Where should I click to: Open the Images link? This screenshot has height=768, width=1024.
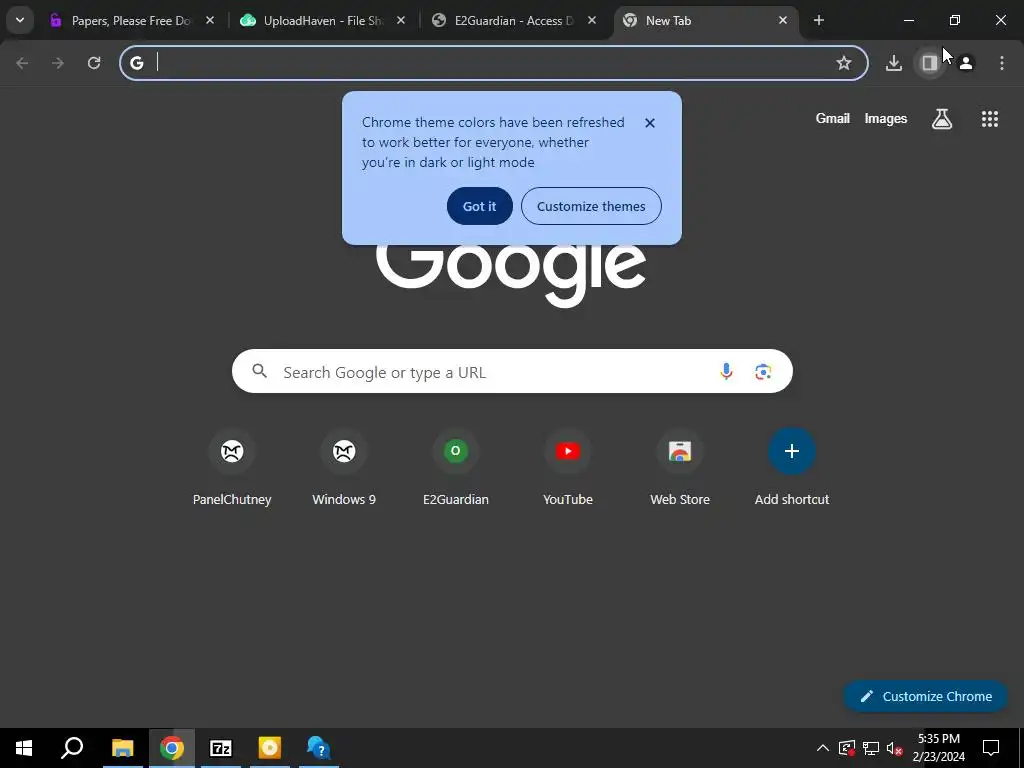[886, 118]
